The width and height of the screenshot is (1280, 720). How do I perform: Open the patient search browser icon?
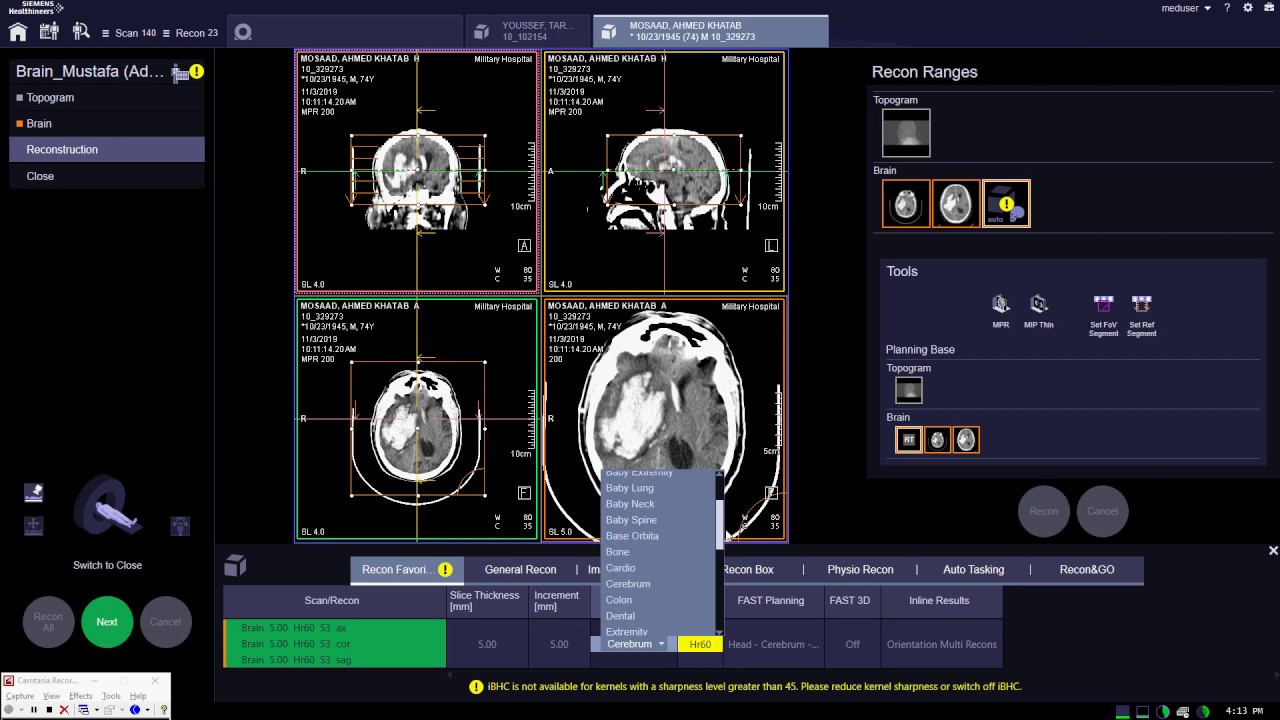coord(81,32)
